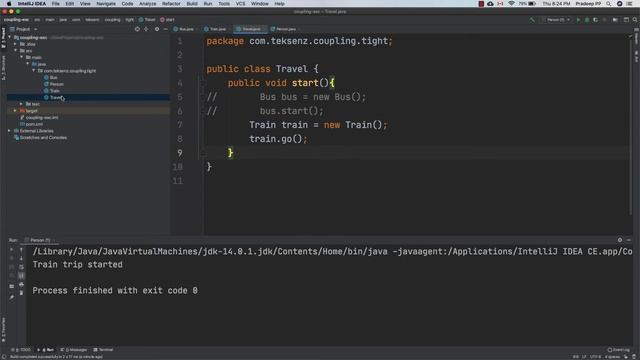Click the trash clear-all icon in Run panel
The height and width of the screenshot is (360, 640).
click(x=21, y=293)
